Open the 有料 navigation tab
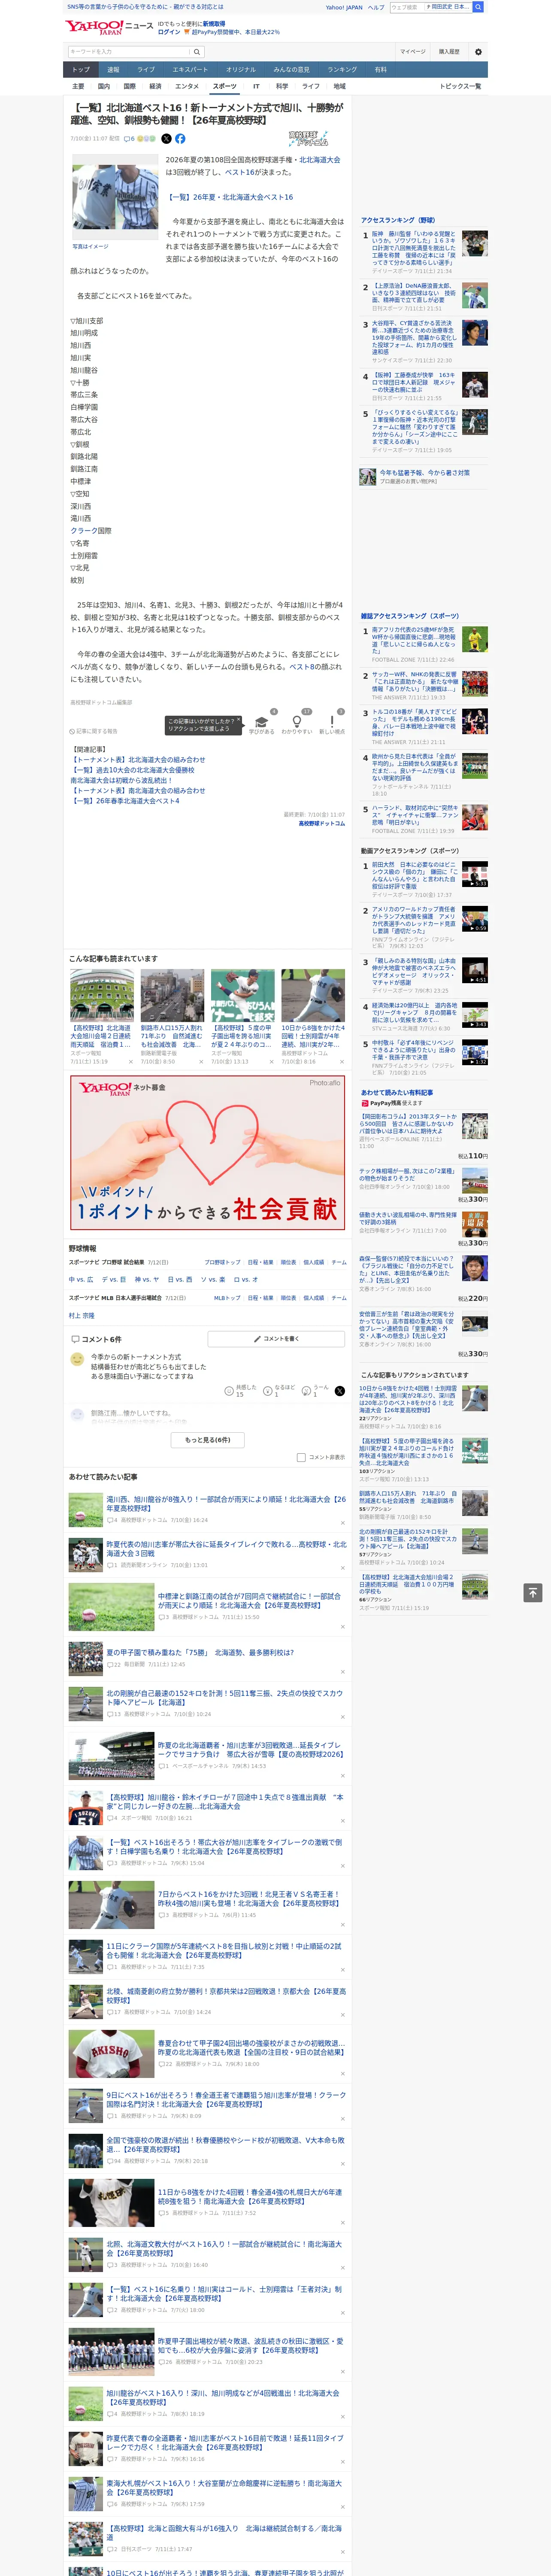 point(380,70)
